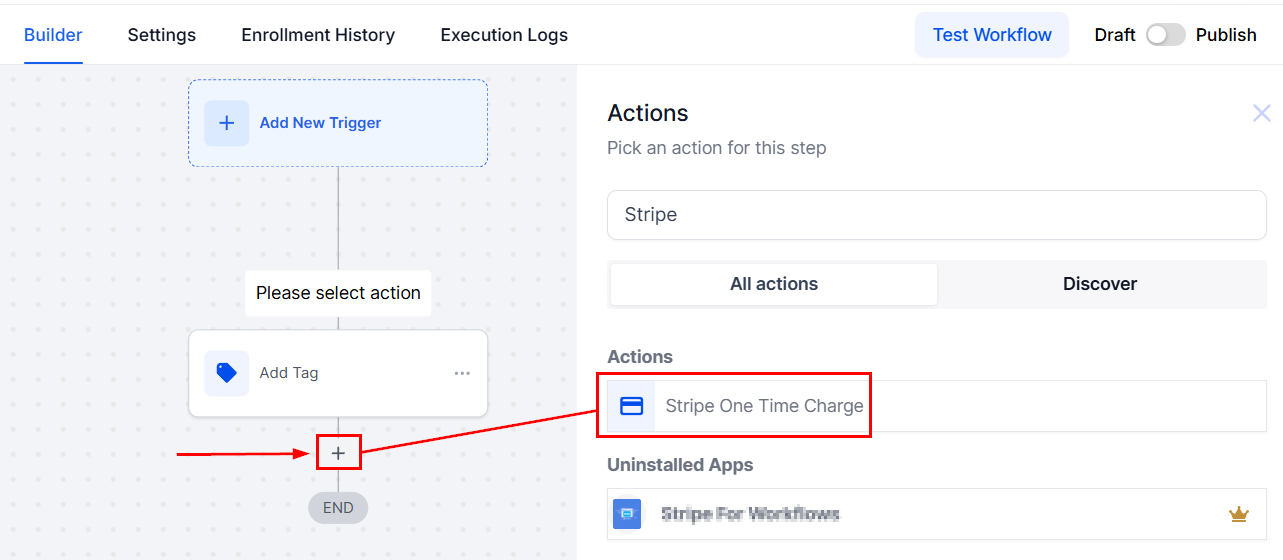Click the plus button below Add Tag
The width and height of the screenshot is (1283, 560).
[x=338, y=453]
